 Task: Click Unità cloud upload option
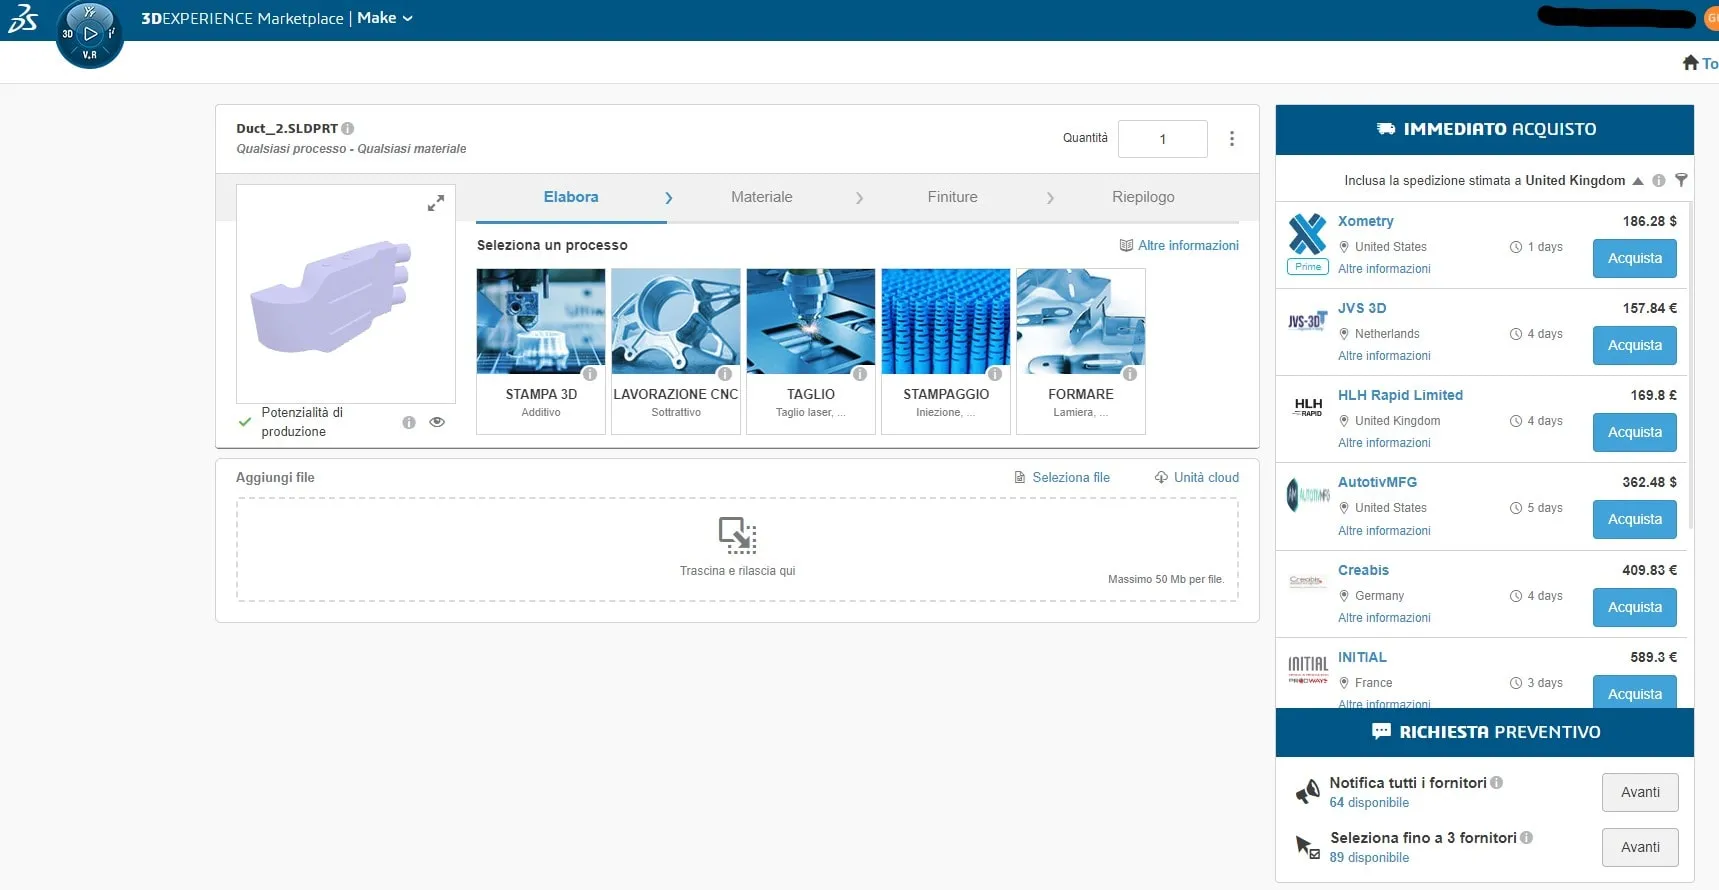click(1196, 478)
